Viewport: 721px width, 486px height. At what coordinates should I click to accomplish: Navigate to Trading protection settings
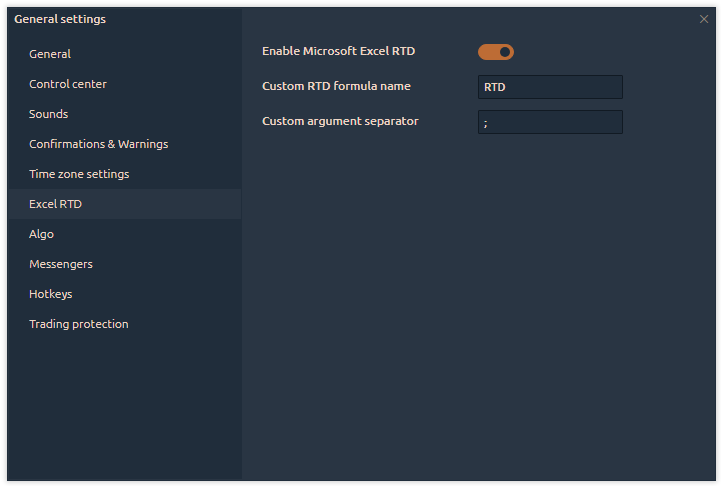pos(78,324)
